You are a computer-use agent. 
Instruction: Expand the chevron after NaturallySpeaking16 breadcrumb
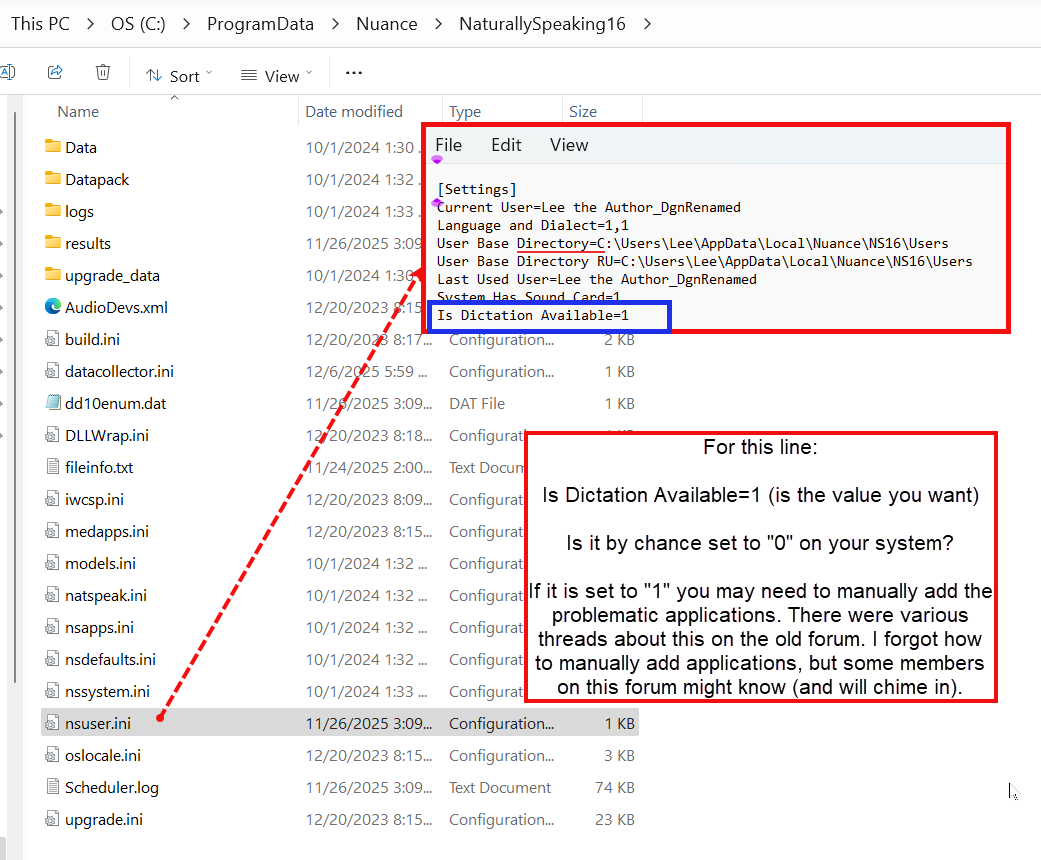[648, 23]
